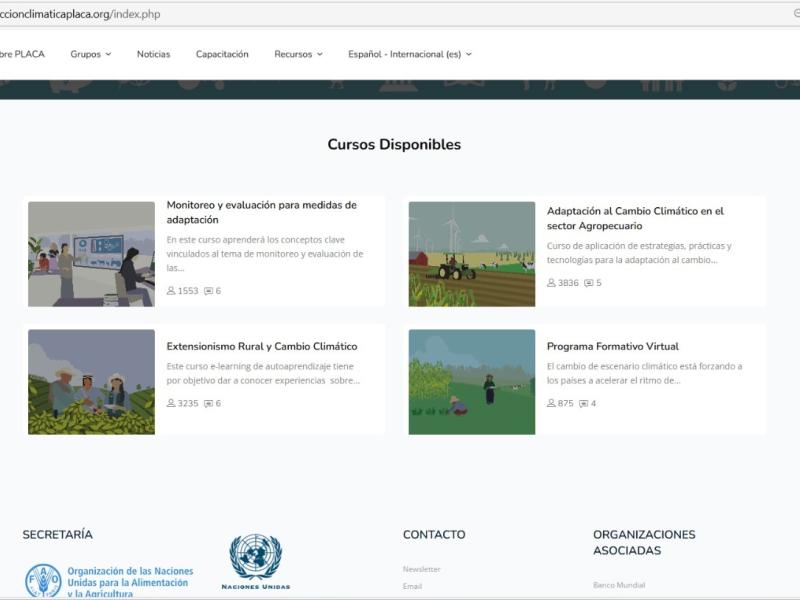Screen dimensions: 800x600
Task: Open the Español - Internacional language selector
Action: [x=409, y=54]
